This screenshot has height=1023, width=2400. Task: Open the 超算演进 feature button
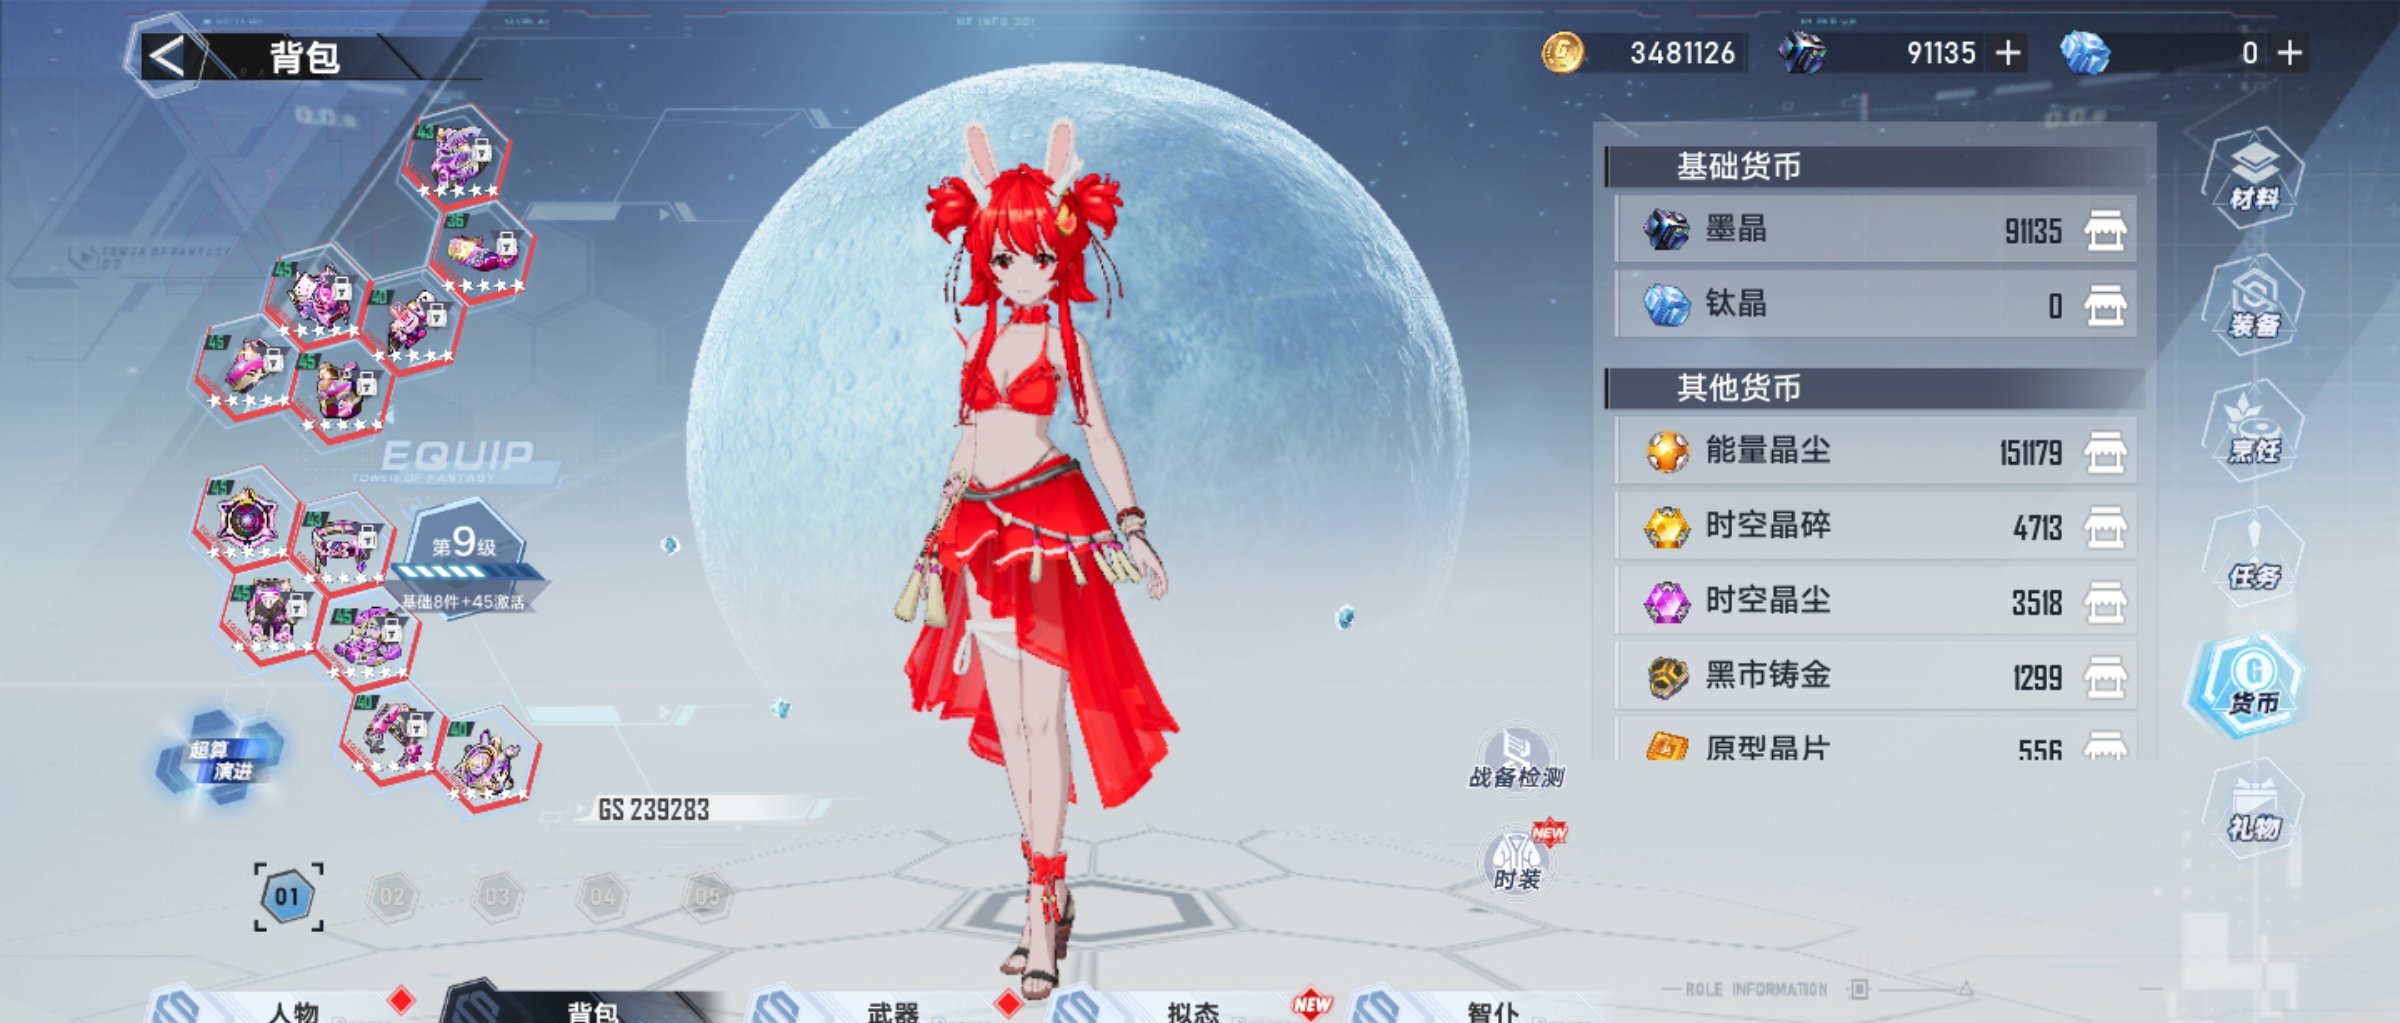coord(220,759)
